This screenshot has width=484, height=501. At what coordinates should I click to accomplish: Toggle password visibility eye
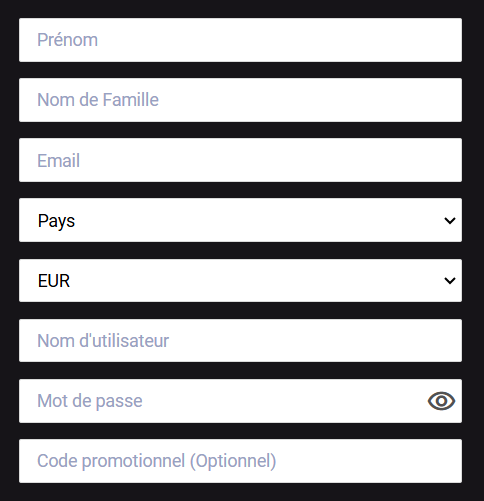coord(441,401)
